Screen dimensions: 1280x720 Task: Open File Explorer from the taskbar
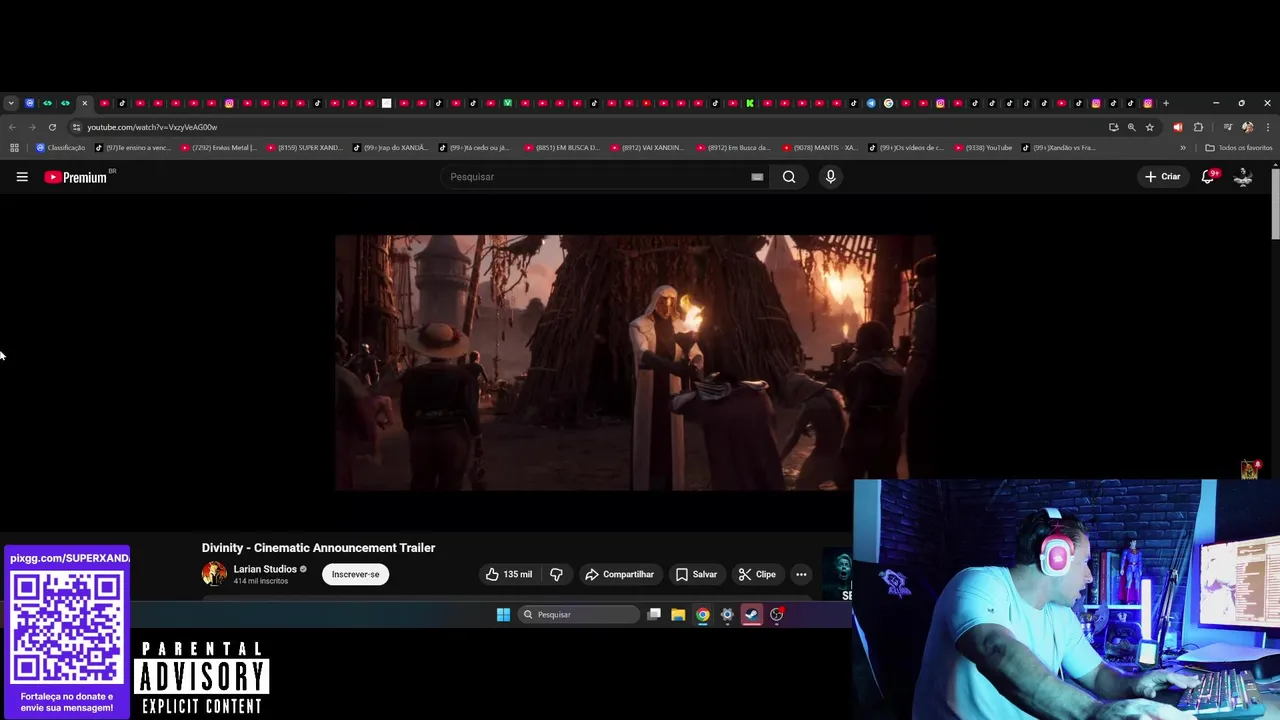(678, 615)
